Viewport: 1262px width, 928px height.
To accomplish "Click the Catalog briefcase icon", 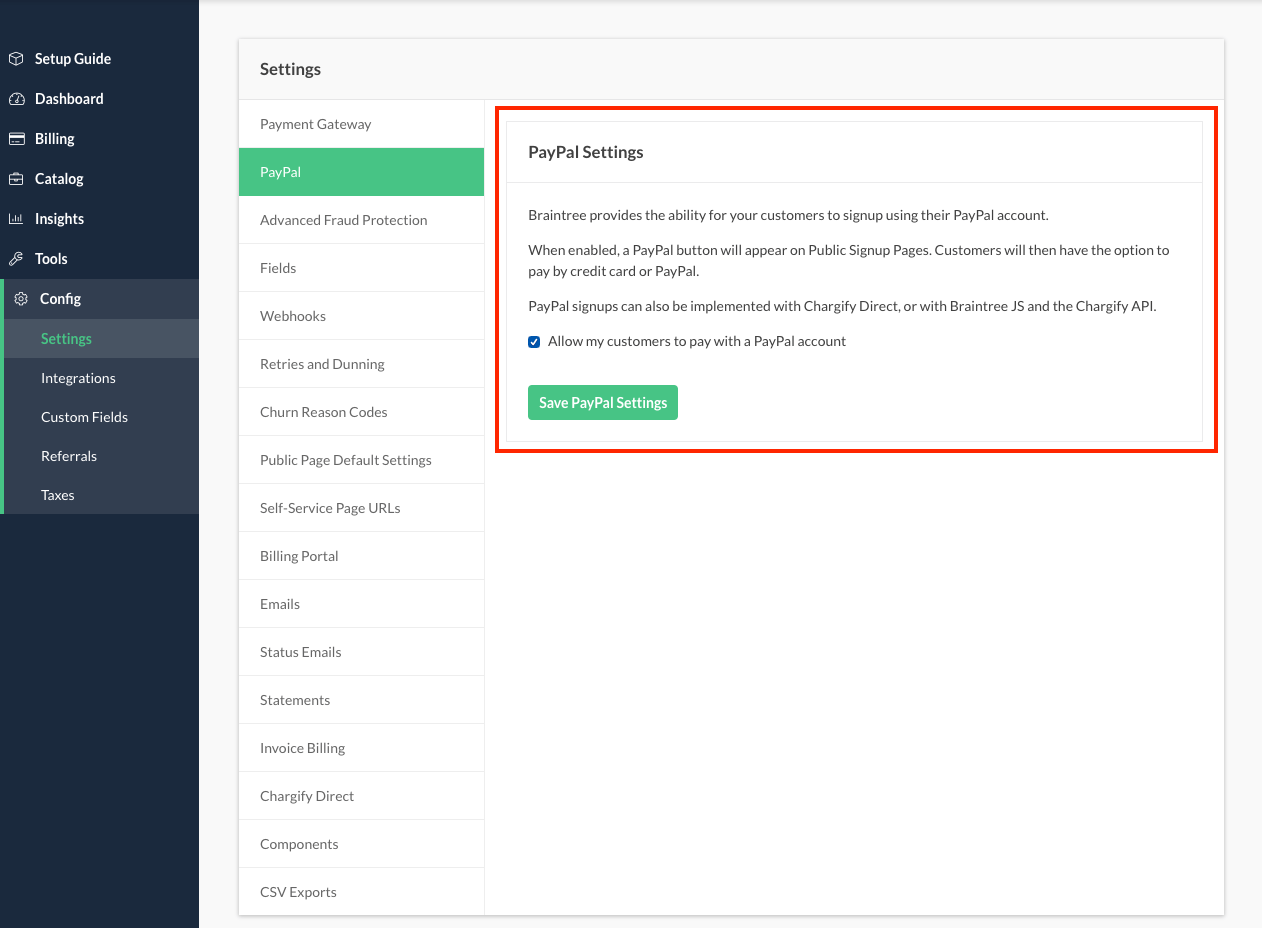I will (x=16, y=179).
